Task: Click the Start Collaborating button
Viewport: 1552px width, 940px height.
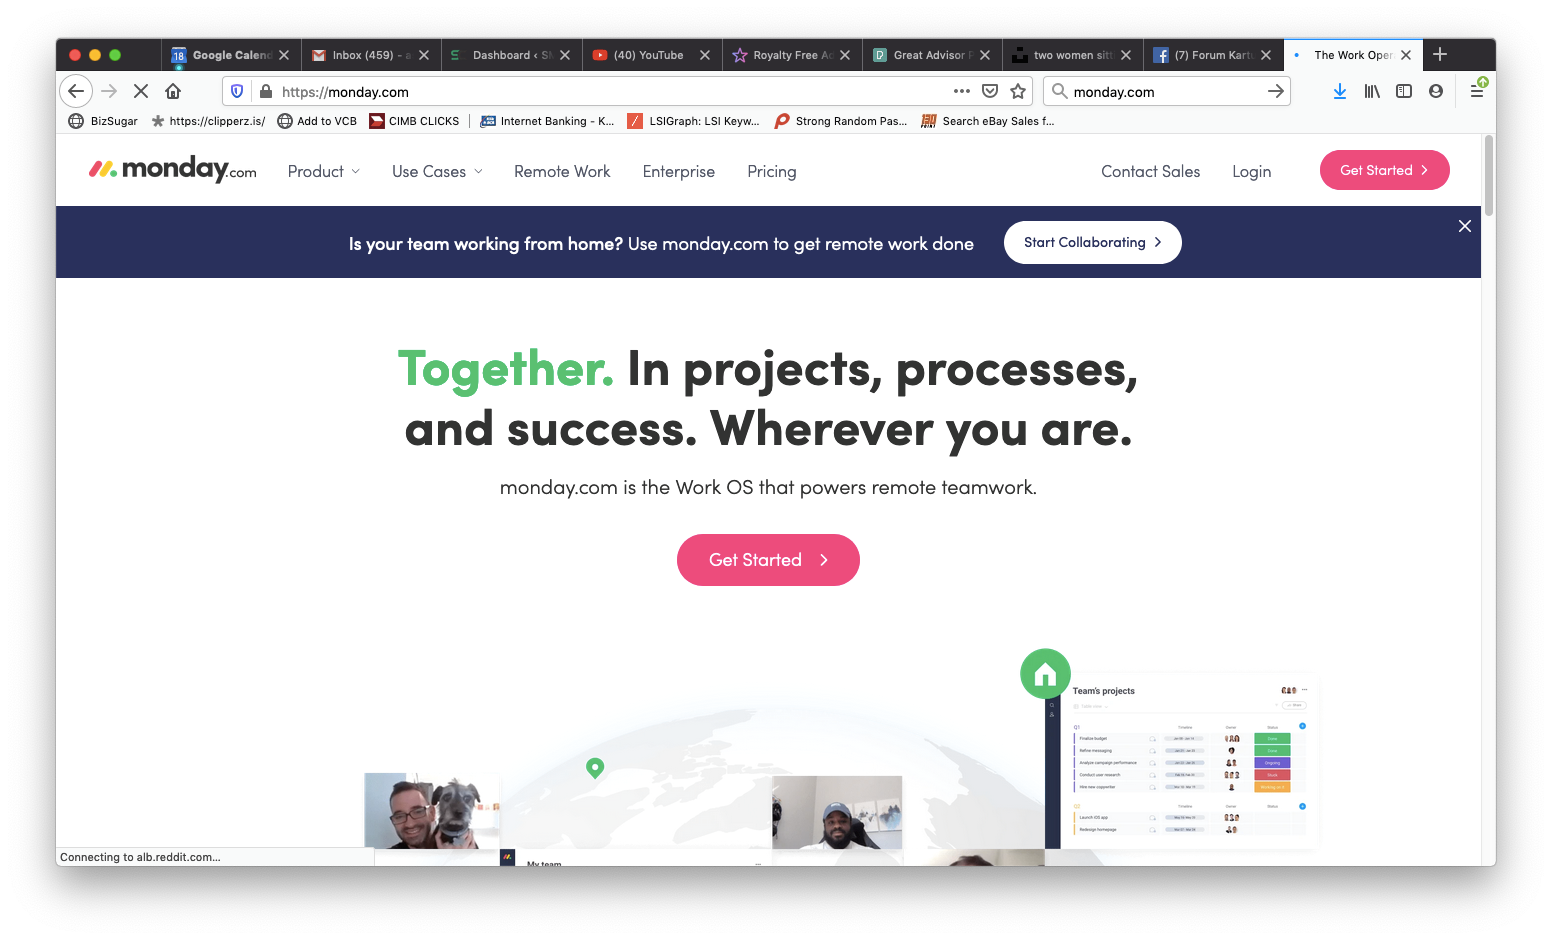Action: [x=1092, y=242]
